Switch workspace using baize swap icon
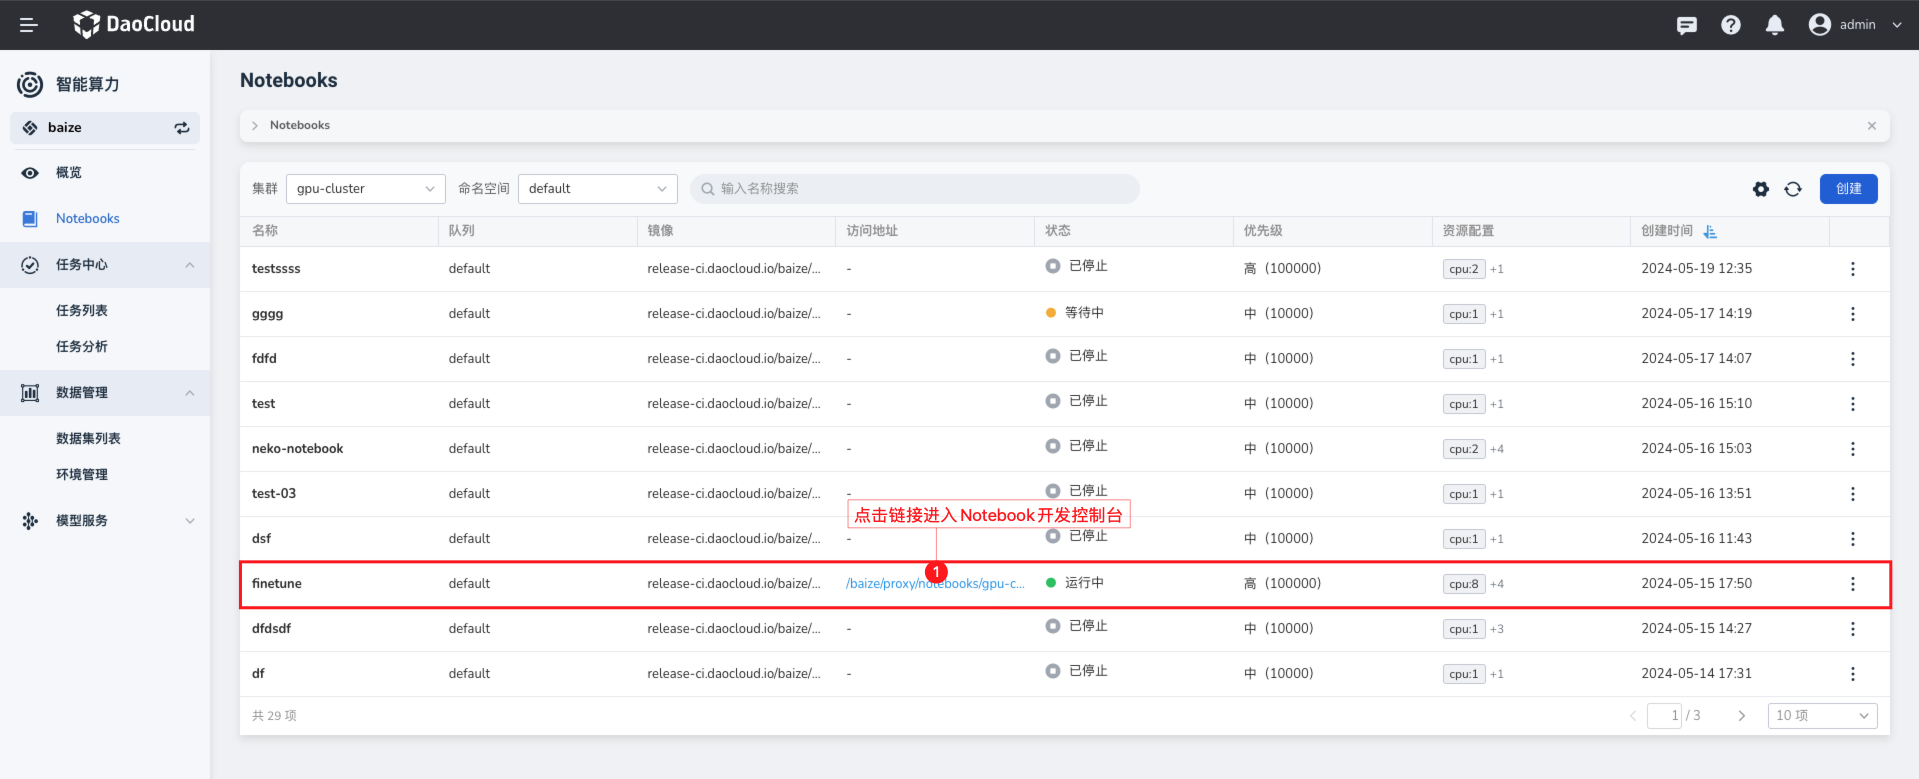Viewport: 1919px width, 779px height. pyautogui.click(x=182, y=128)
